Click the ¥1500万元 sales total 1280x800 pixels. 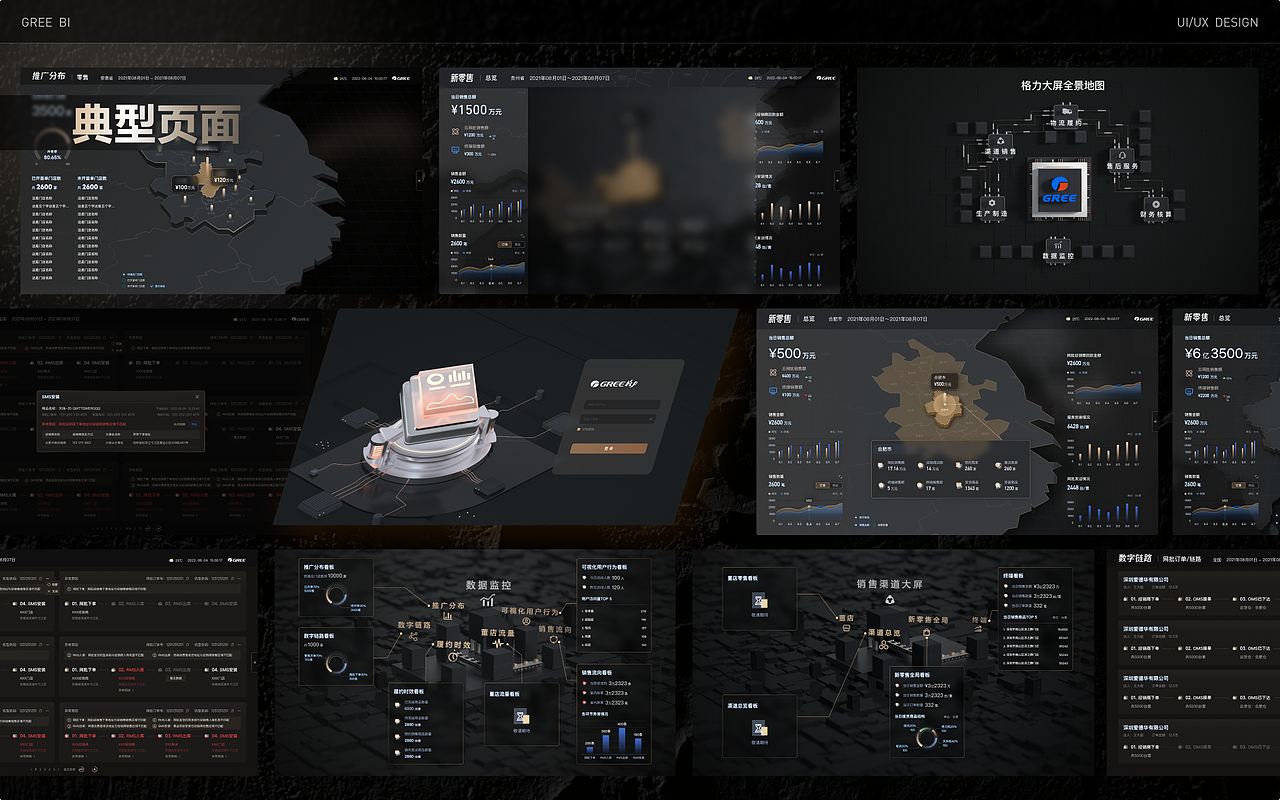coord(476,110)
